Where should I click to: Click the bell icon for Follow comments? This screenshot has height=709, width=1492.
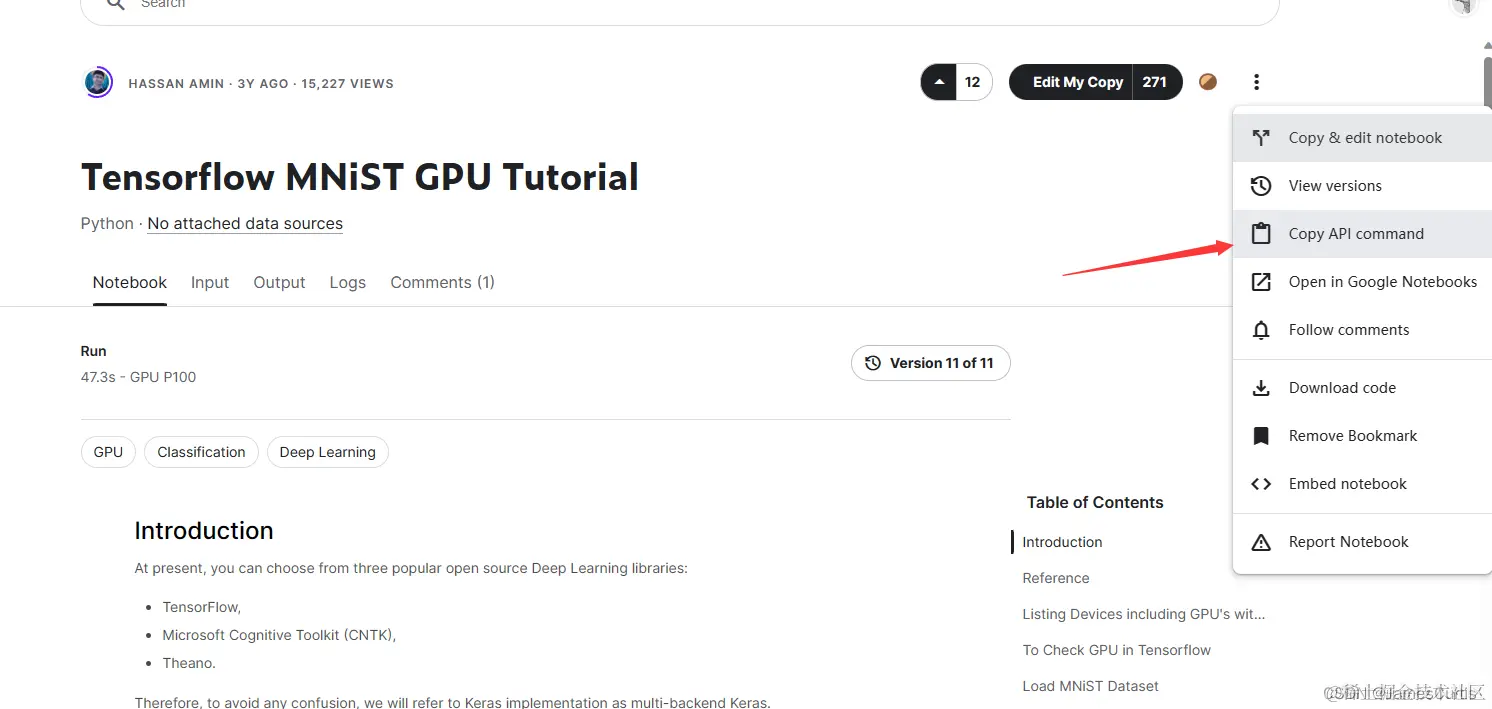coord(1261,330)
